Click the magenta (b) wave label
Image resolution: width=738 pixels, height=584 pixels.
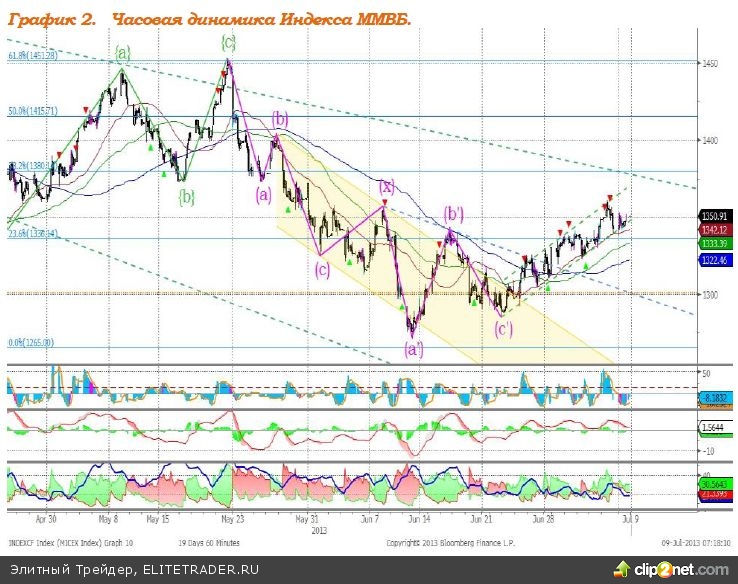(280, 120)
